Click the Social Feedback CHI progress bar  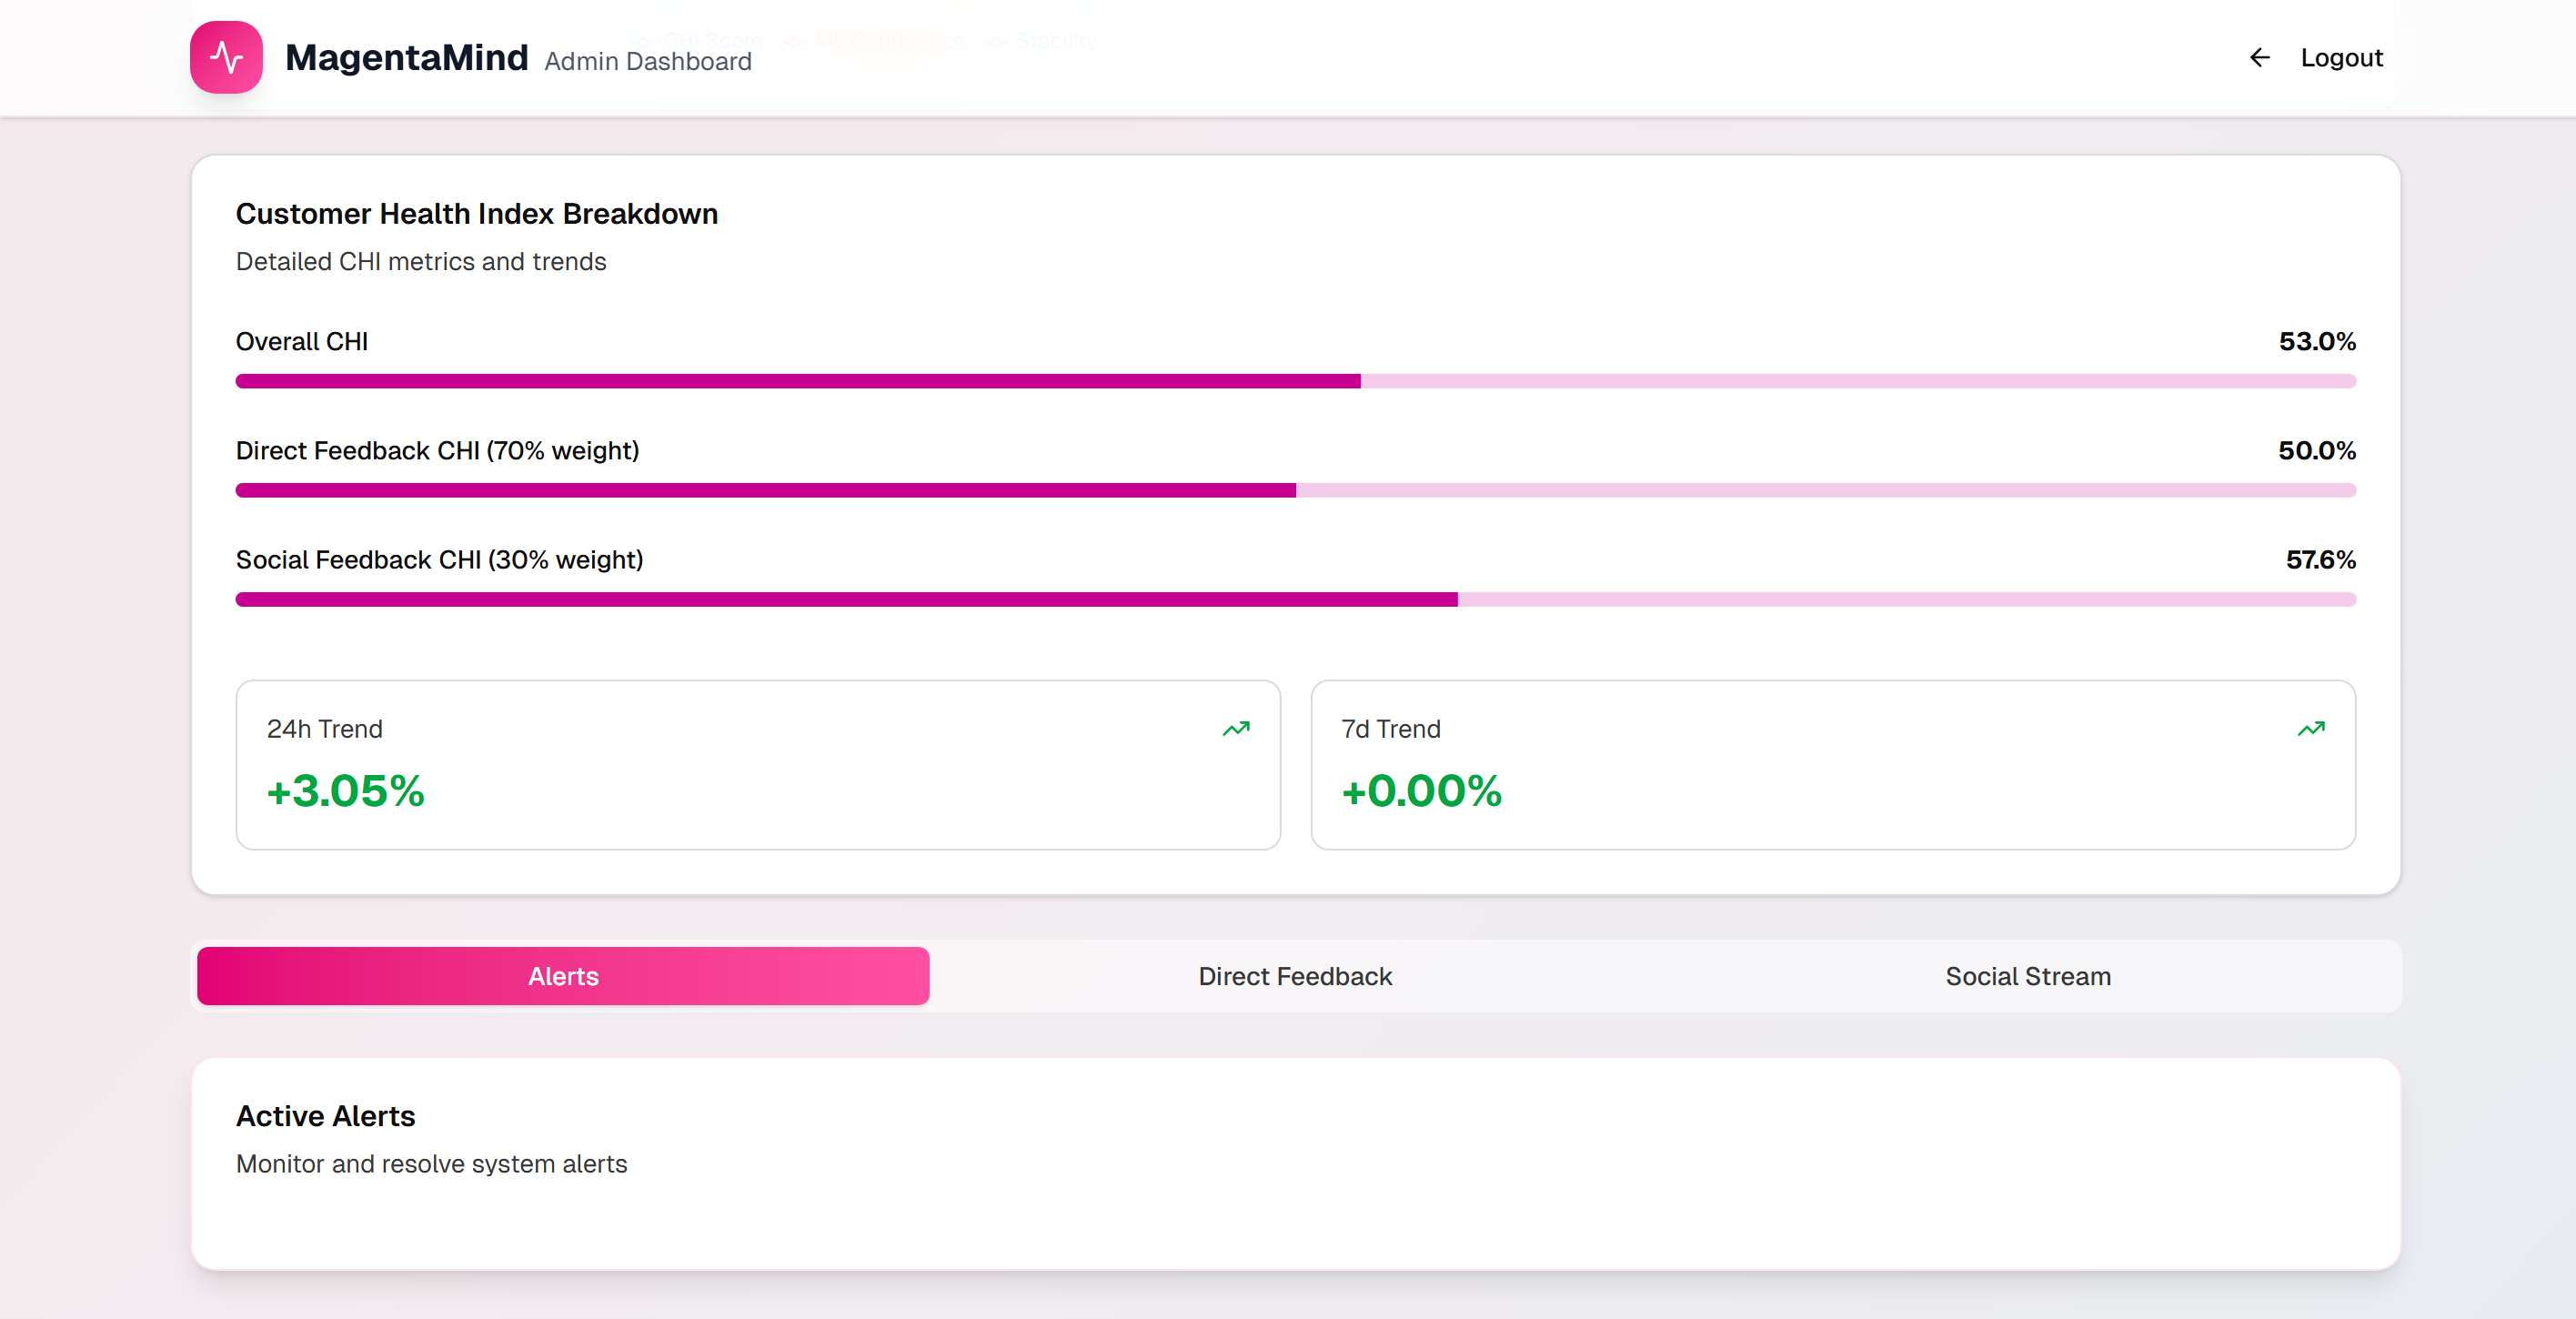(x=1295, y=599)
